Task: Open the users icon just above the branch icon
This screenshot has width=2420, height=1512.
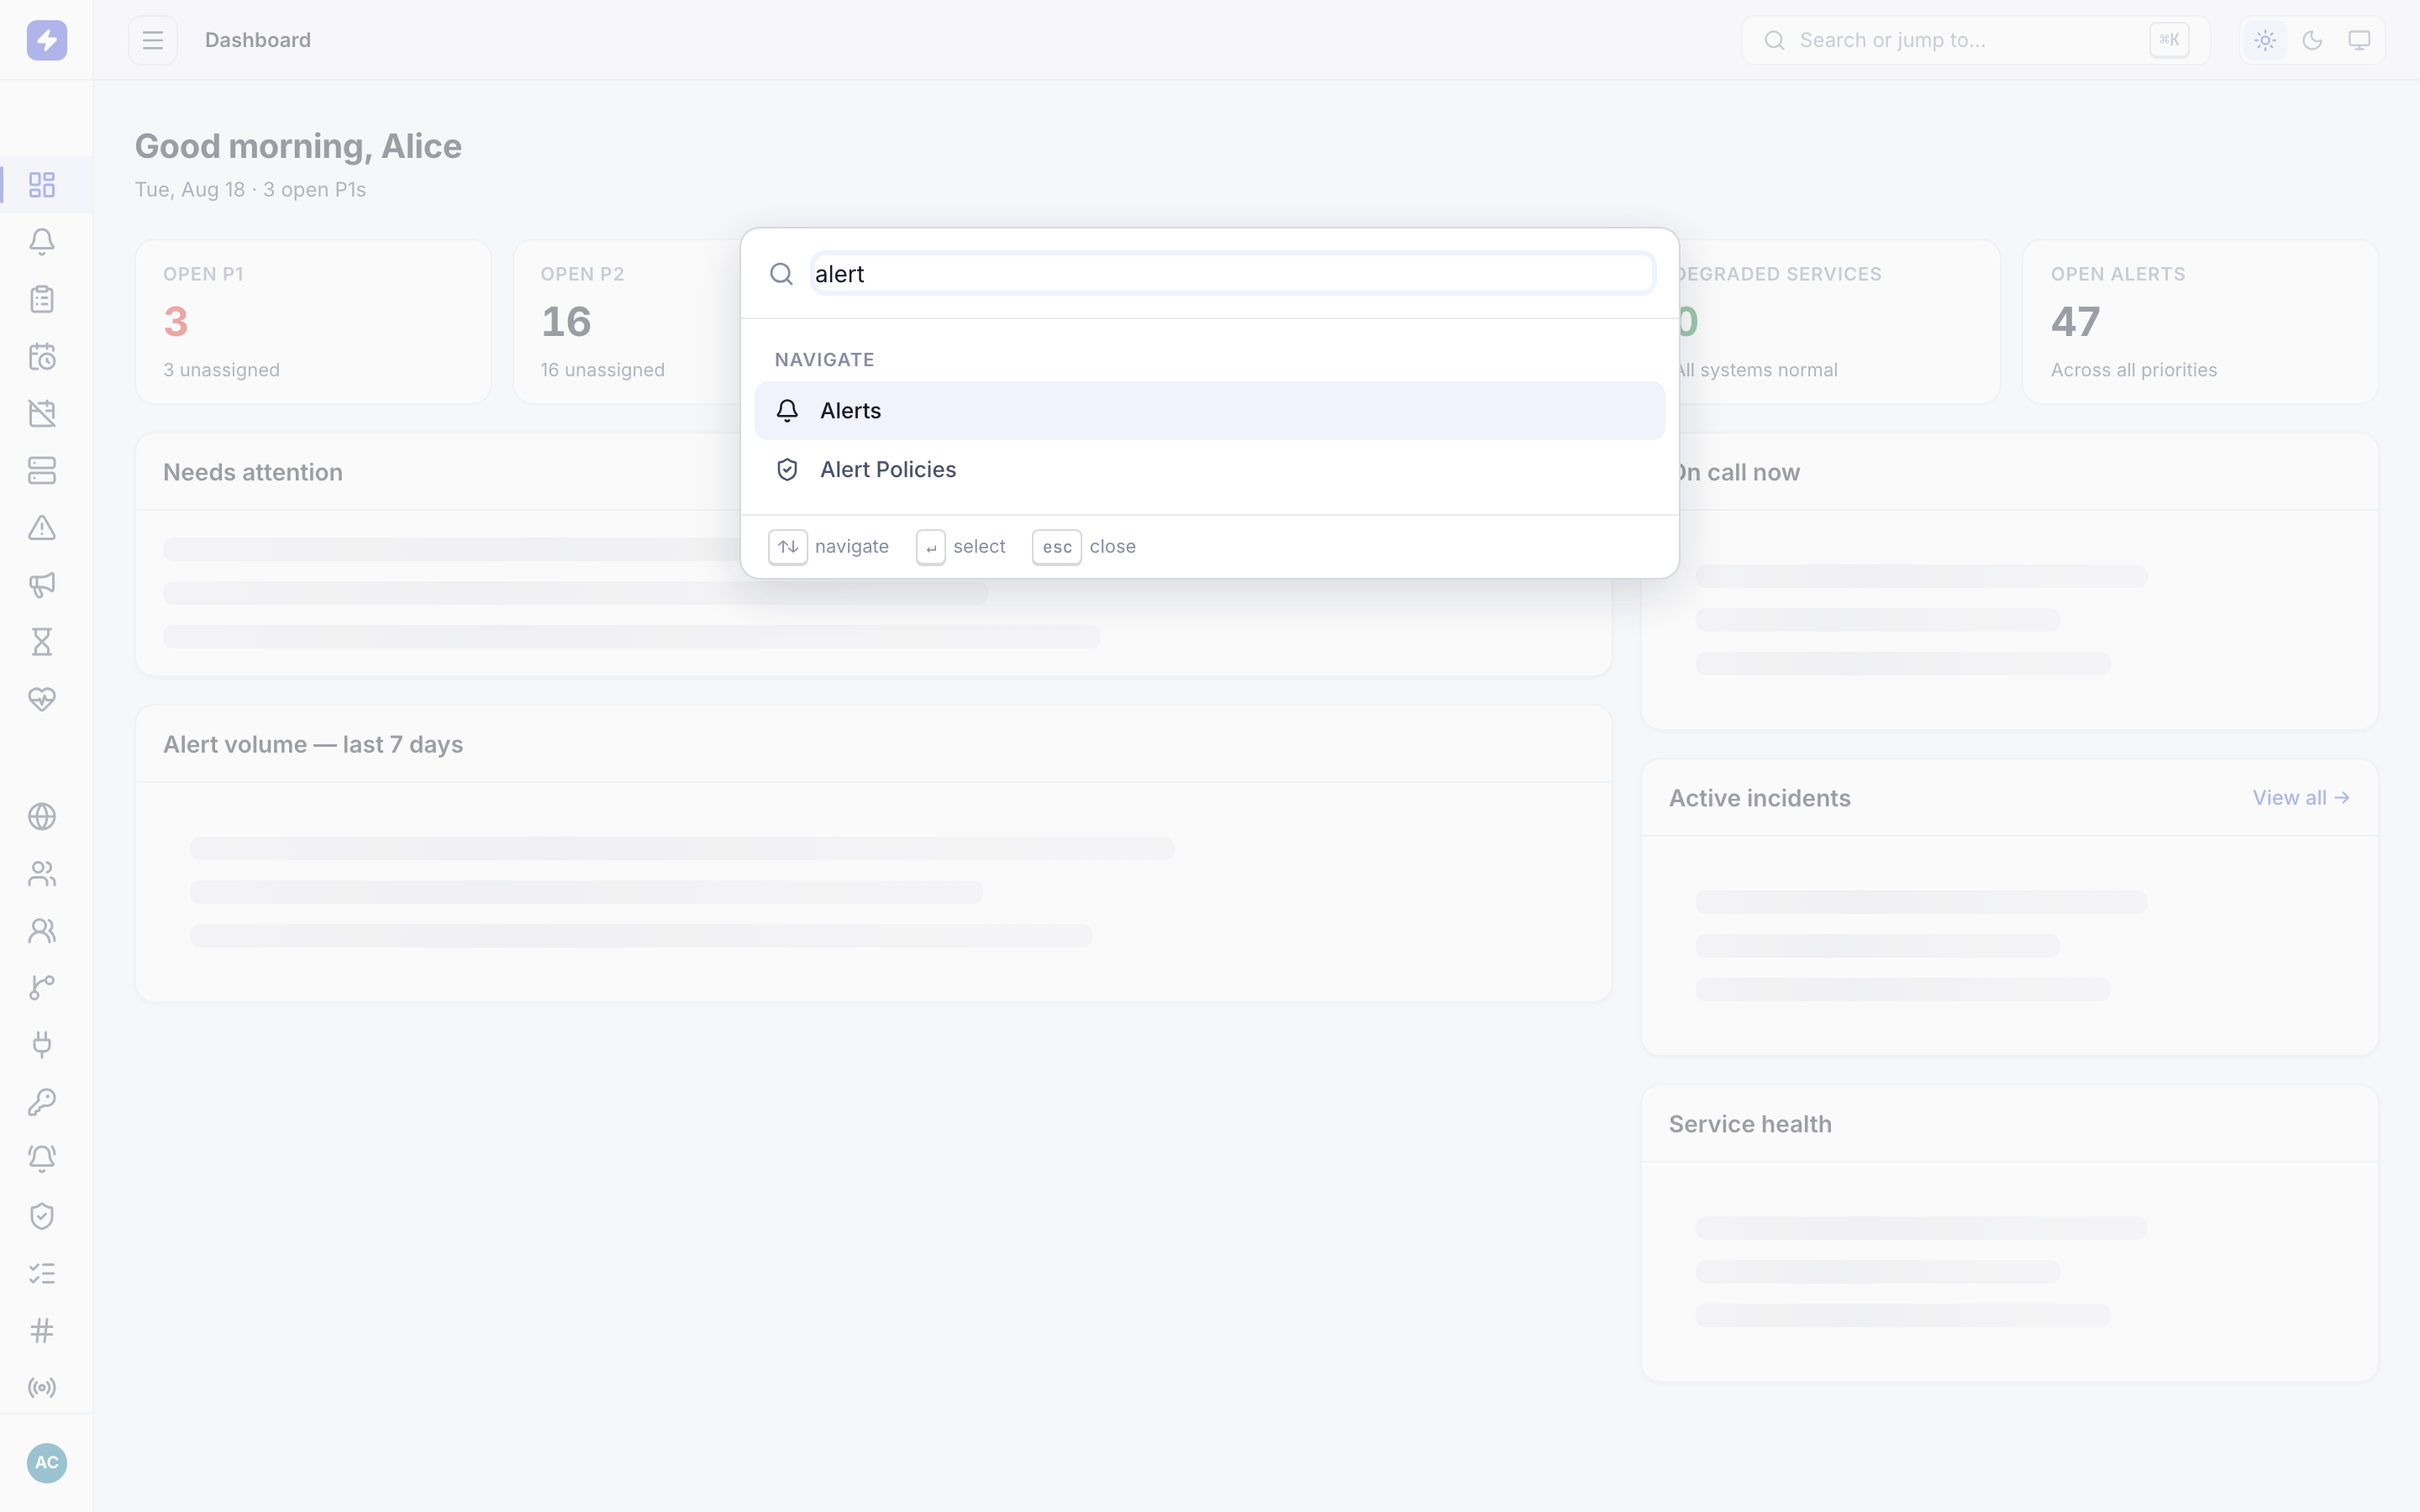Action: [x=42, y=931]
